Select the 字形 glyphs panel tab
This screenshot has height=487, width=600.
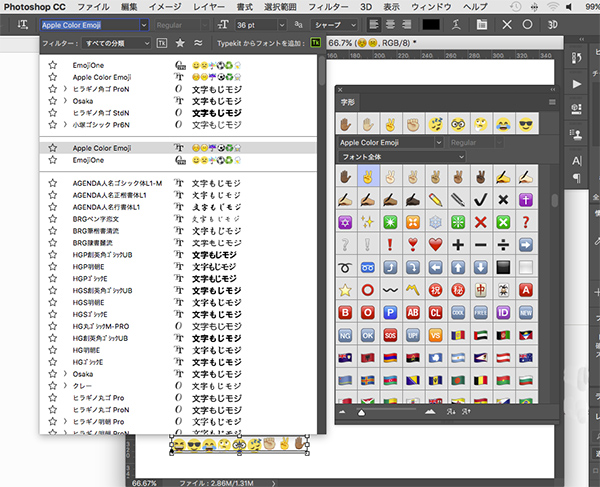pos(348,102)
